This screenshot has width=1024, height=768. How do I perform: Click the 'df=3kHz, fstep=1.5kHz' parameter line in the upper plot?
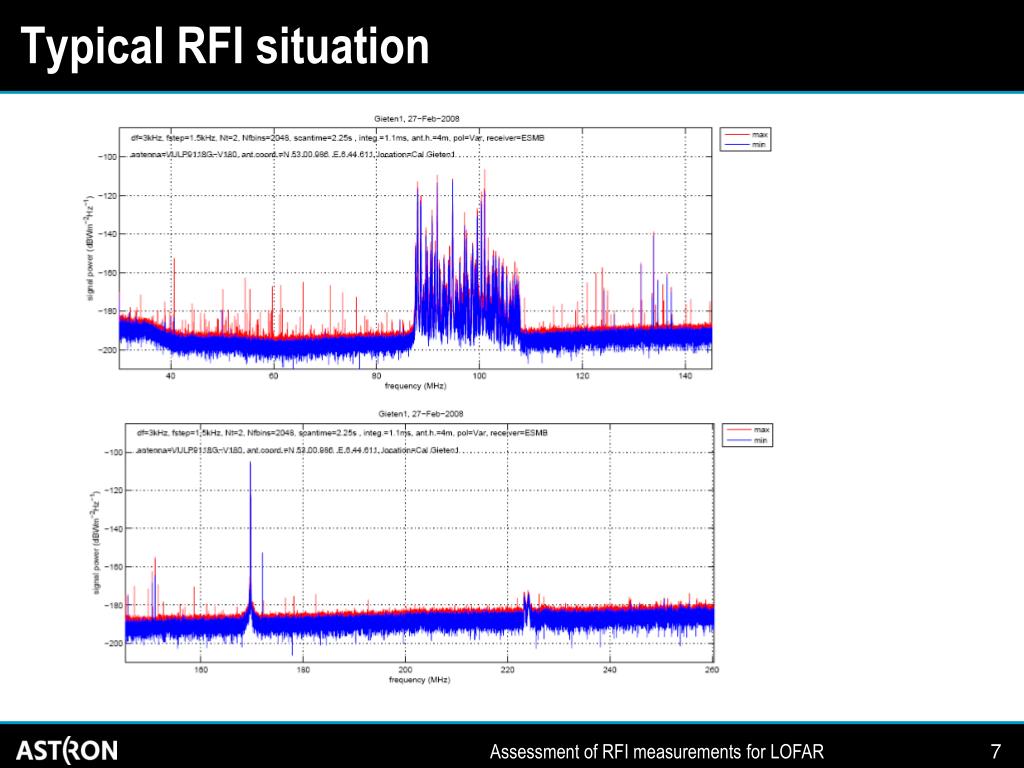pyautogui.click(x=338, y=138)
